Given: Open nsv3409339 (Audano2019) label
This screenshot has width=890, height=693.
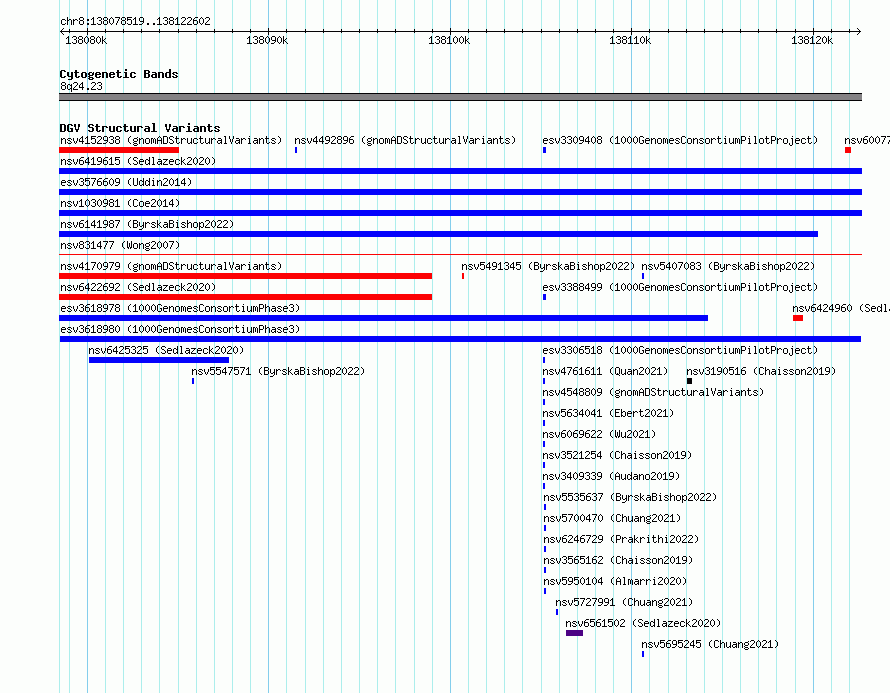Looking at the screenshot, I should (611, 476).
